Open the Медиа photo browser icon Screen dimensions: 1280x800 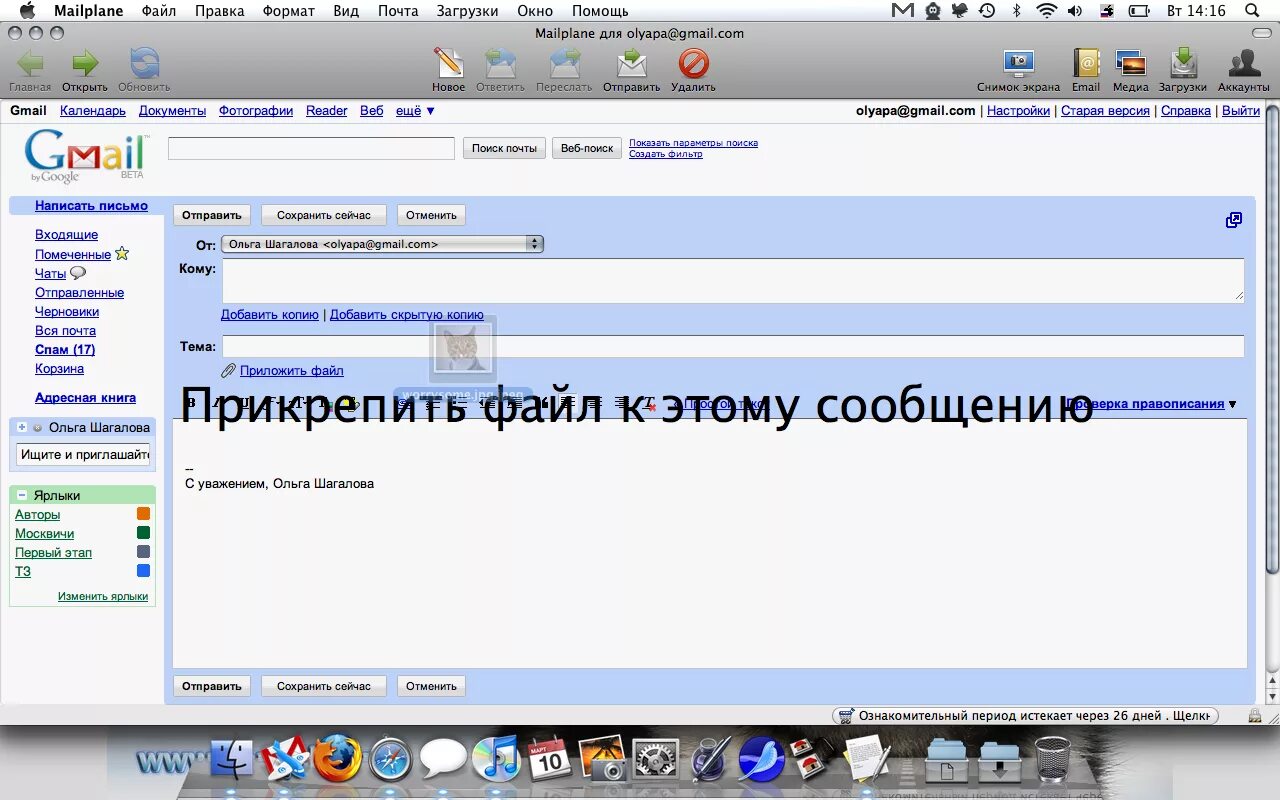point(1131,64)
